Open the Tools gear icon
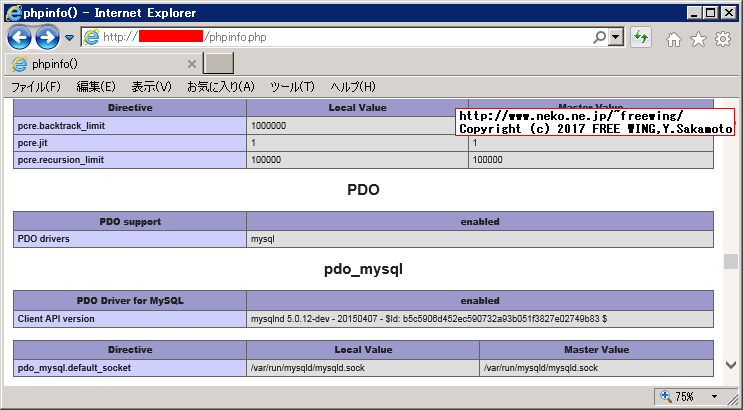 click(x=720, y=39)
